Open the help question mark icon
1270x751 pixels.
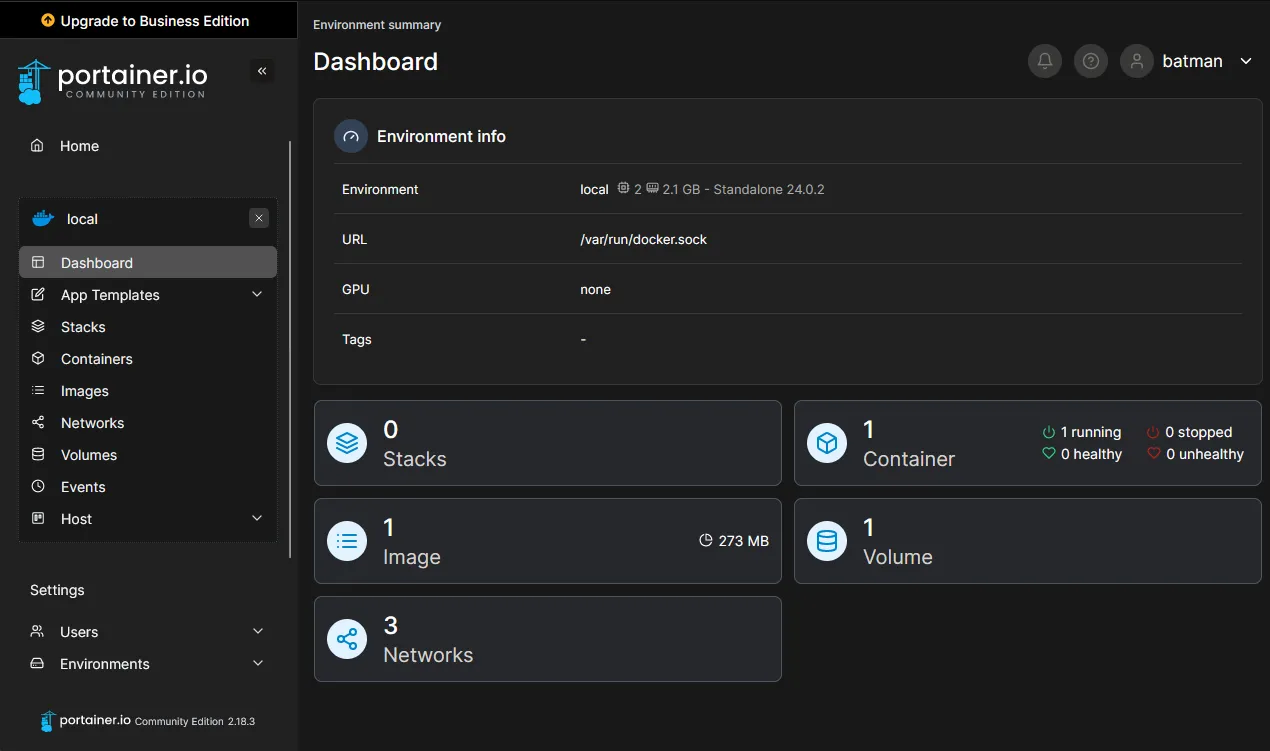(1090, 61)
